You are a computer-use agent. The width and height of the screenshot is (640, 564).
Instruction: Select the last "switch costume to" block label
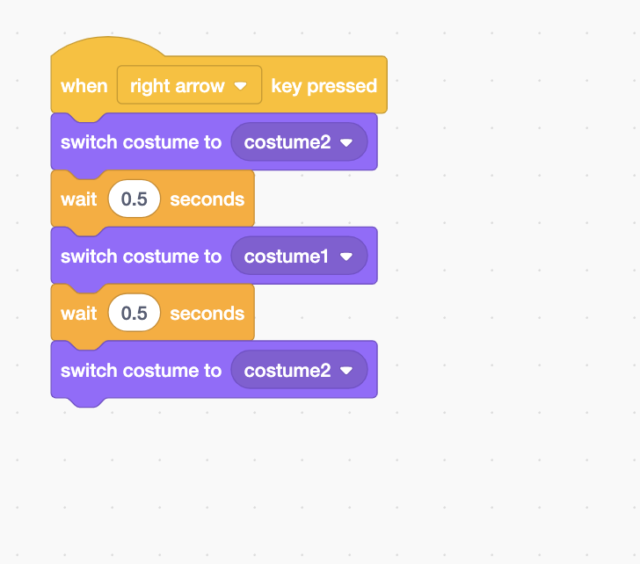[x=141, y=370]
